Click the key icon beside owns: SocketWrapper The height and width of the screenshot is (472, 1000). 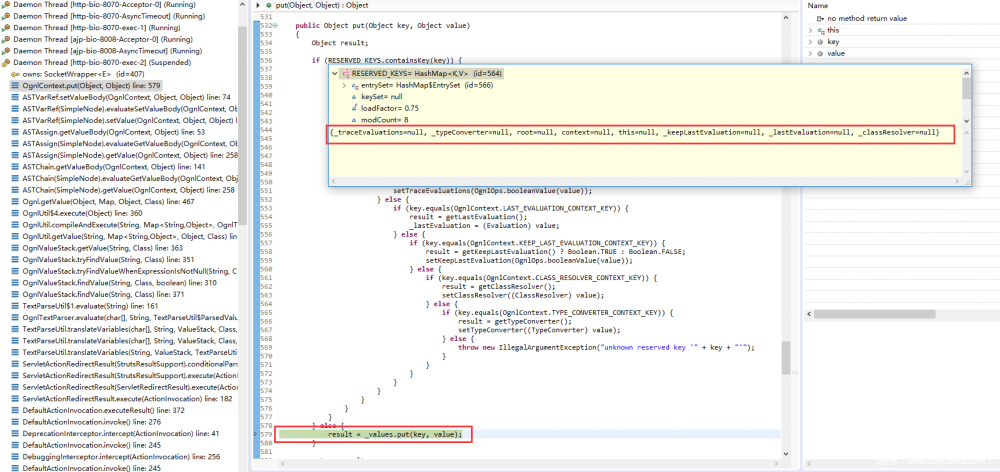(x=15, y=74)
